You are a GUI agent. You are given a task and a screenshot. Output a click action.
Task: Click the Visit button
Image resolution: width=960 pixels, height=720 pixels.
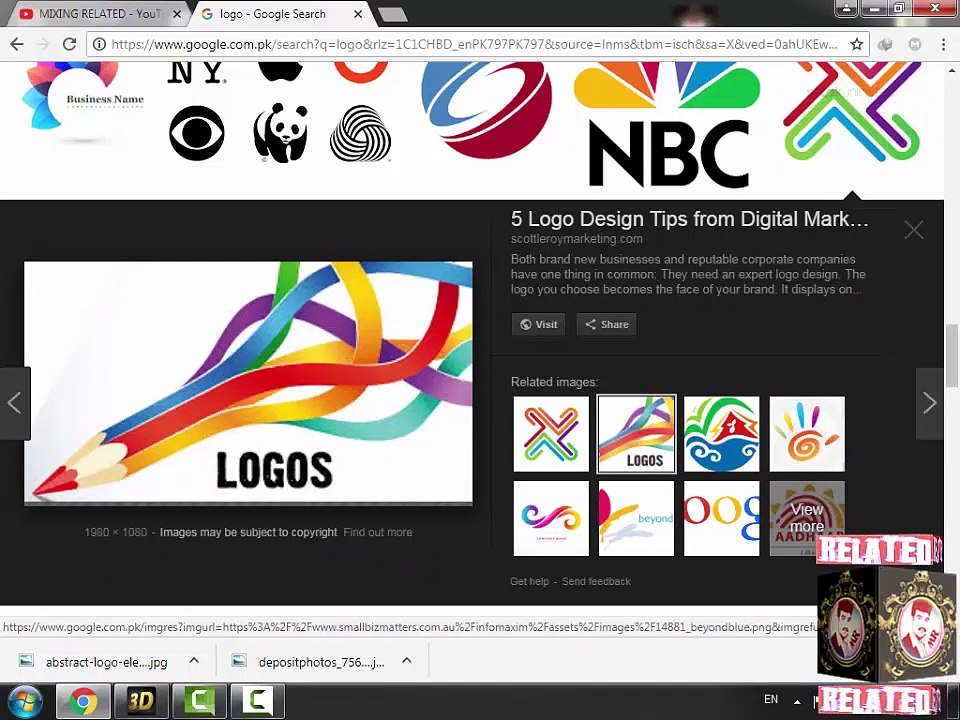point(538,324)
